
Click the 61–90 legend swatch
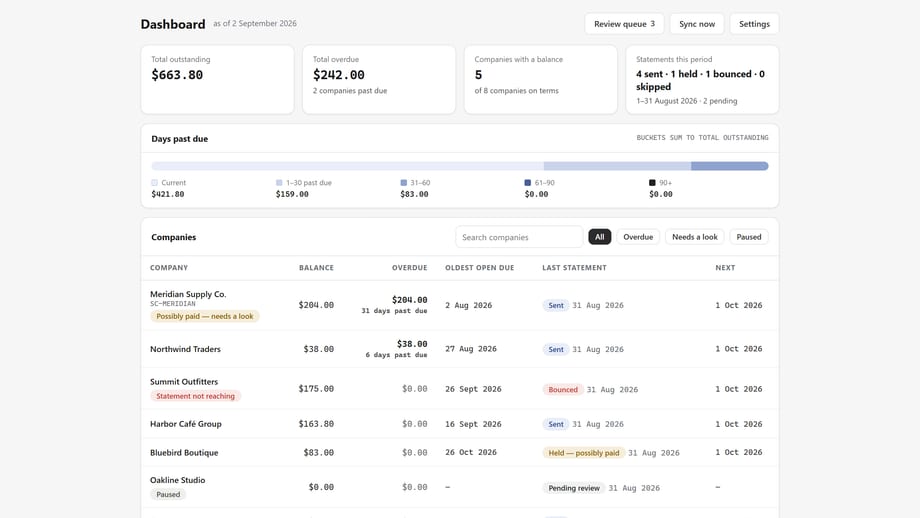click(x=527, y=182)
